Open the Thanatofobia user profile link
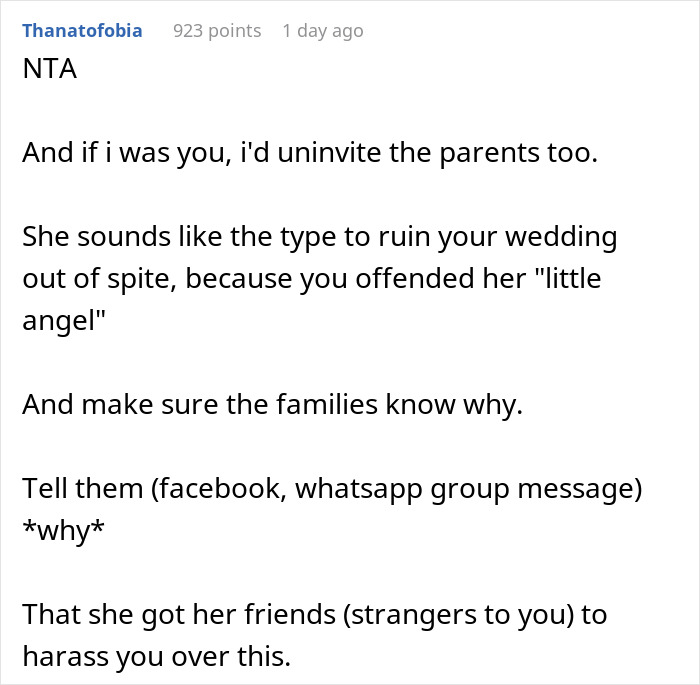The image size is (700, 685). coord(82,31)
